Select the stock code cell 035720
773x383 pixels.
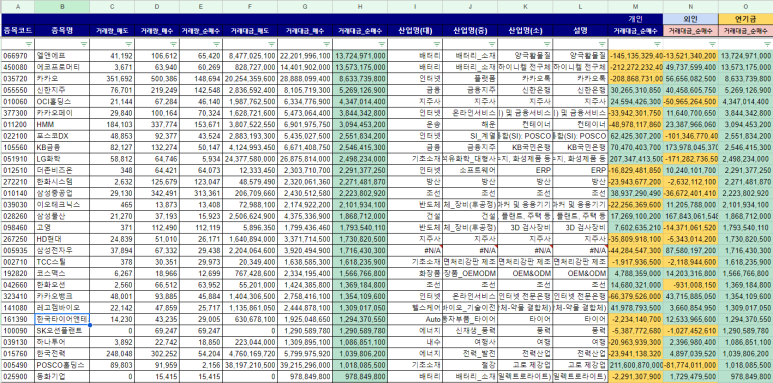[x=18, y=78]
